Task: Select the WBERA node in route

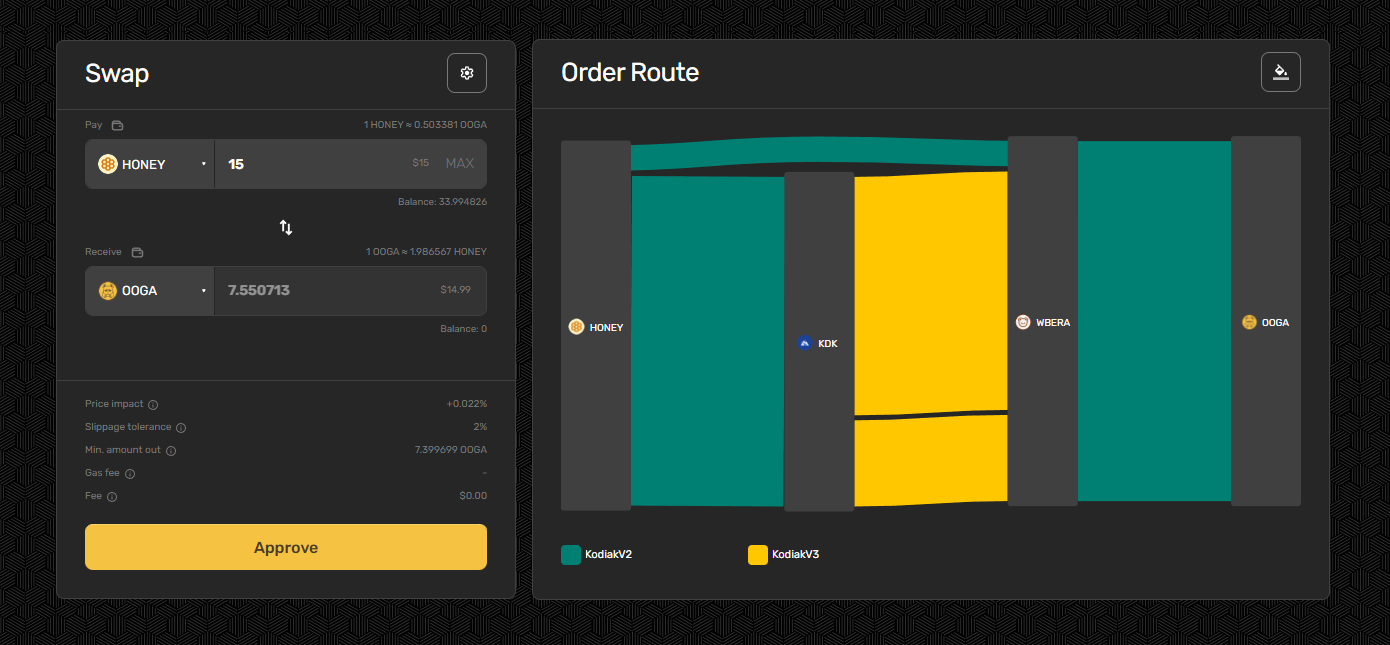Action: [1042, 322]
